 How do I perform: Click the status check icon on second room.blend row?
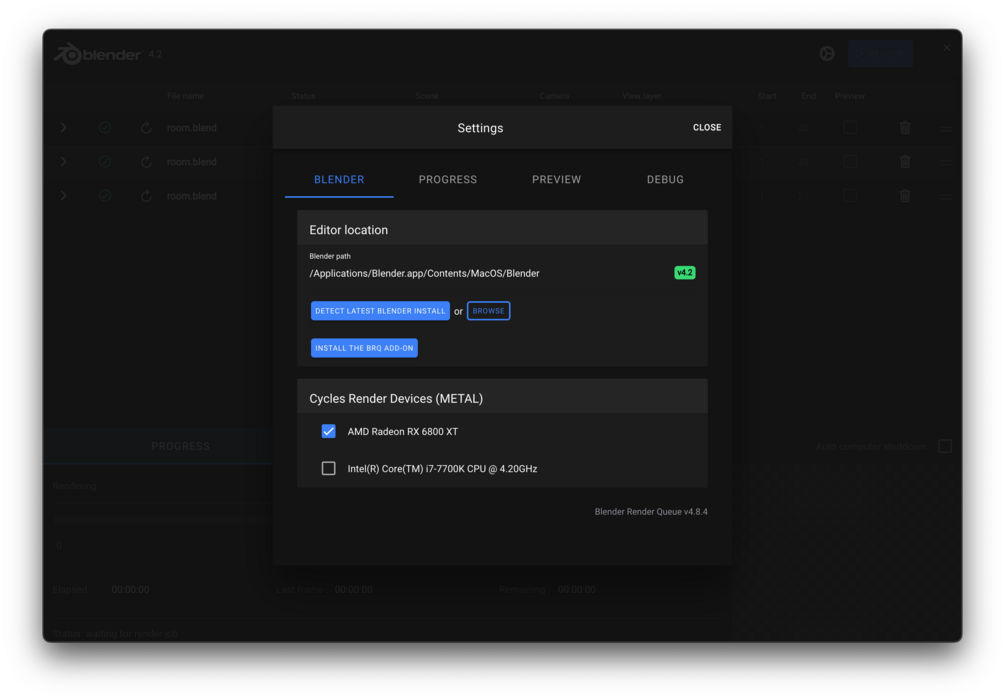(x=105, y=161)
